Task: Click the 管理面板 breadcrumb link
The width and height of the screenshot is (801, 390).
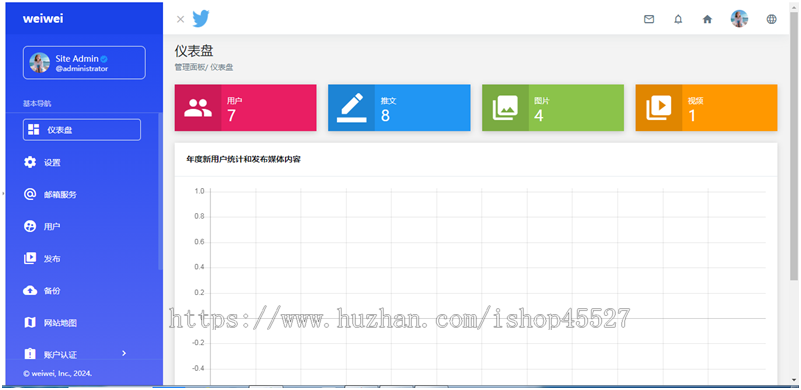Action: 190,67
